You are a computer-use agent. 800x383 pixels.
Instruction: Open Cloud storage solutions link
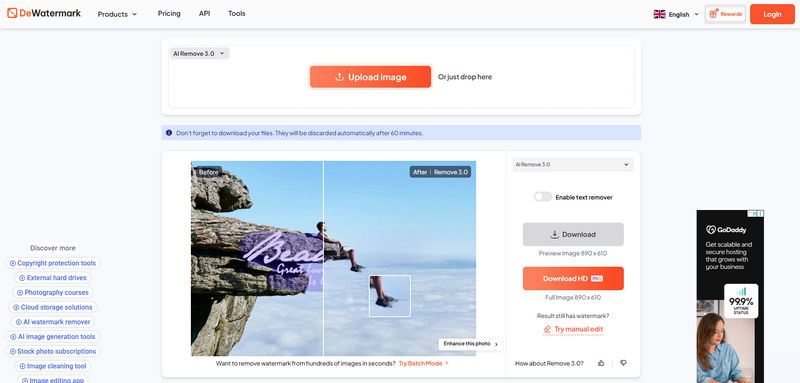click(53, 308)
